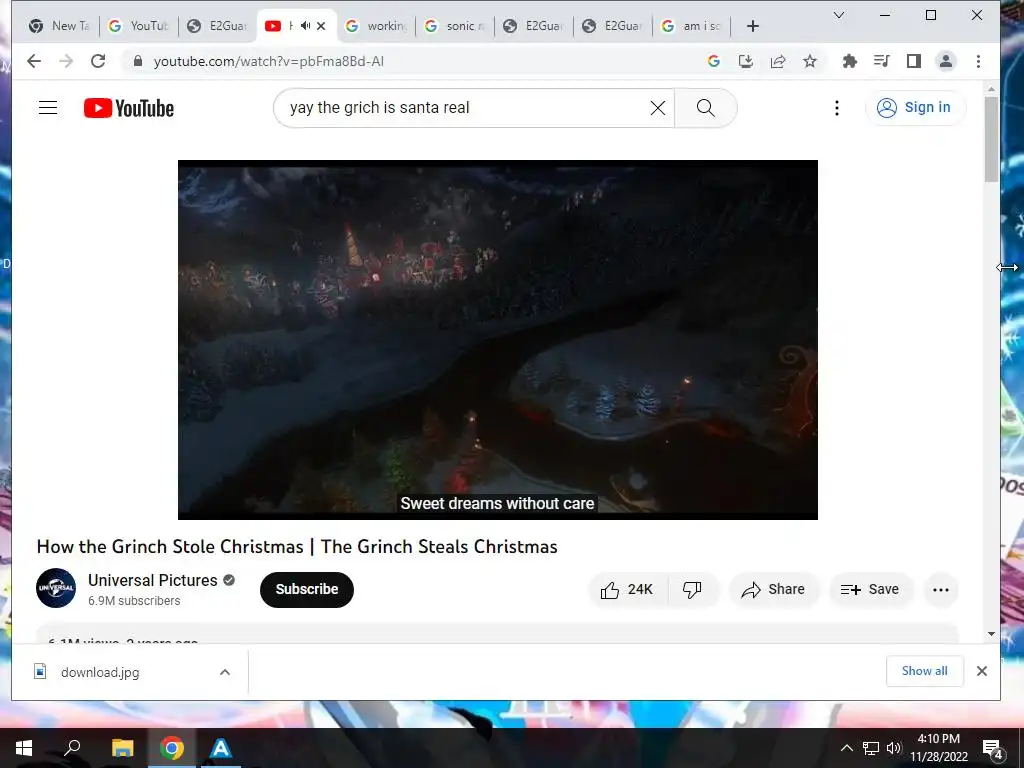Screen dimensions: 1024x768
Task: Open File Explorer from taskbar
Action: pyautogui.click(x=122, y=748)
